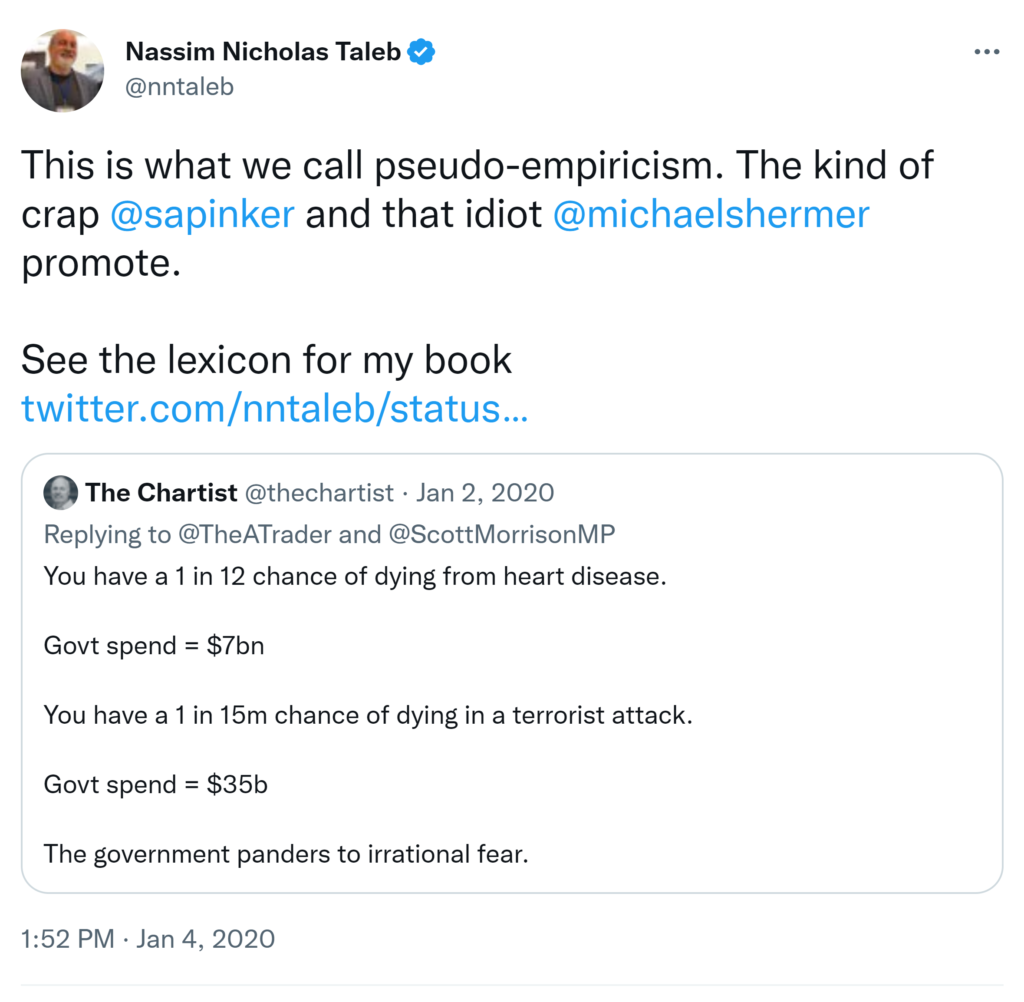Open the quoted tweet's Jan 2, 2020 date
The height and width of the screenshot is (1002, 1024).
tap(485, 493)
